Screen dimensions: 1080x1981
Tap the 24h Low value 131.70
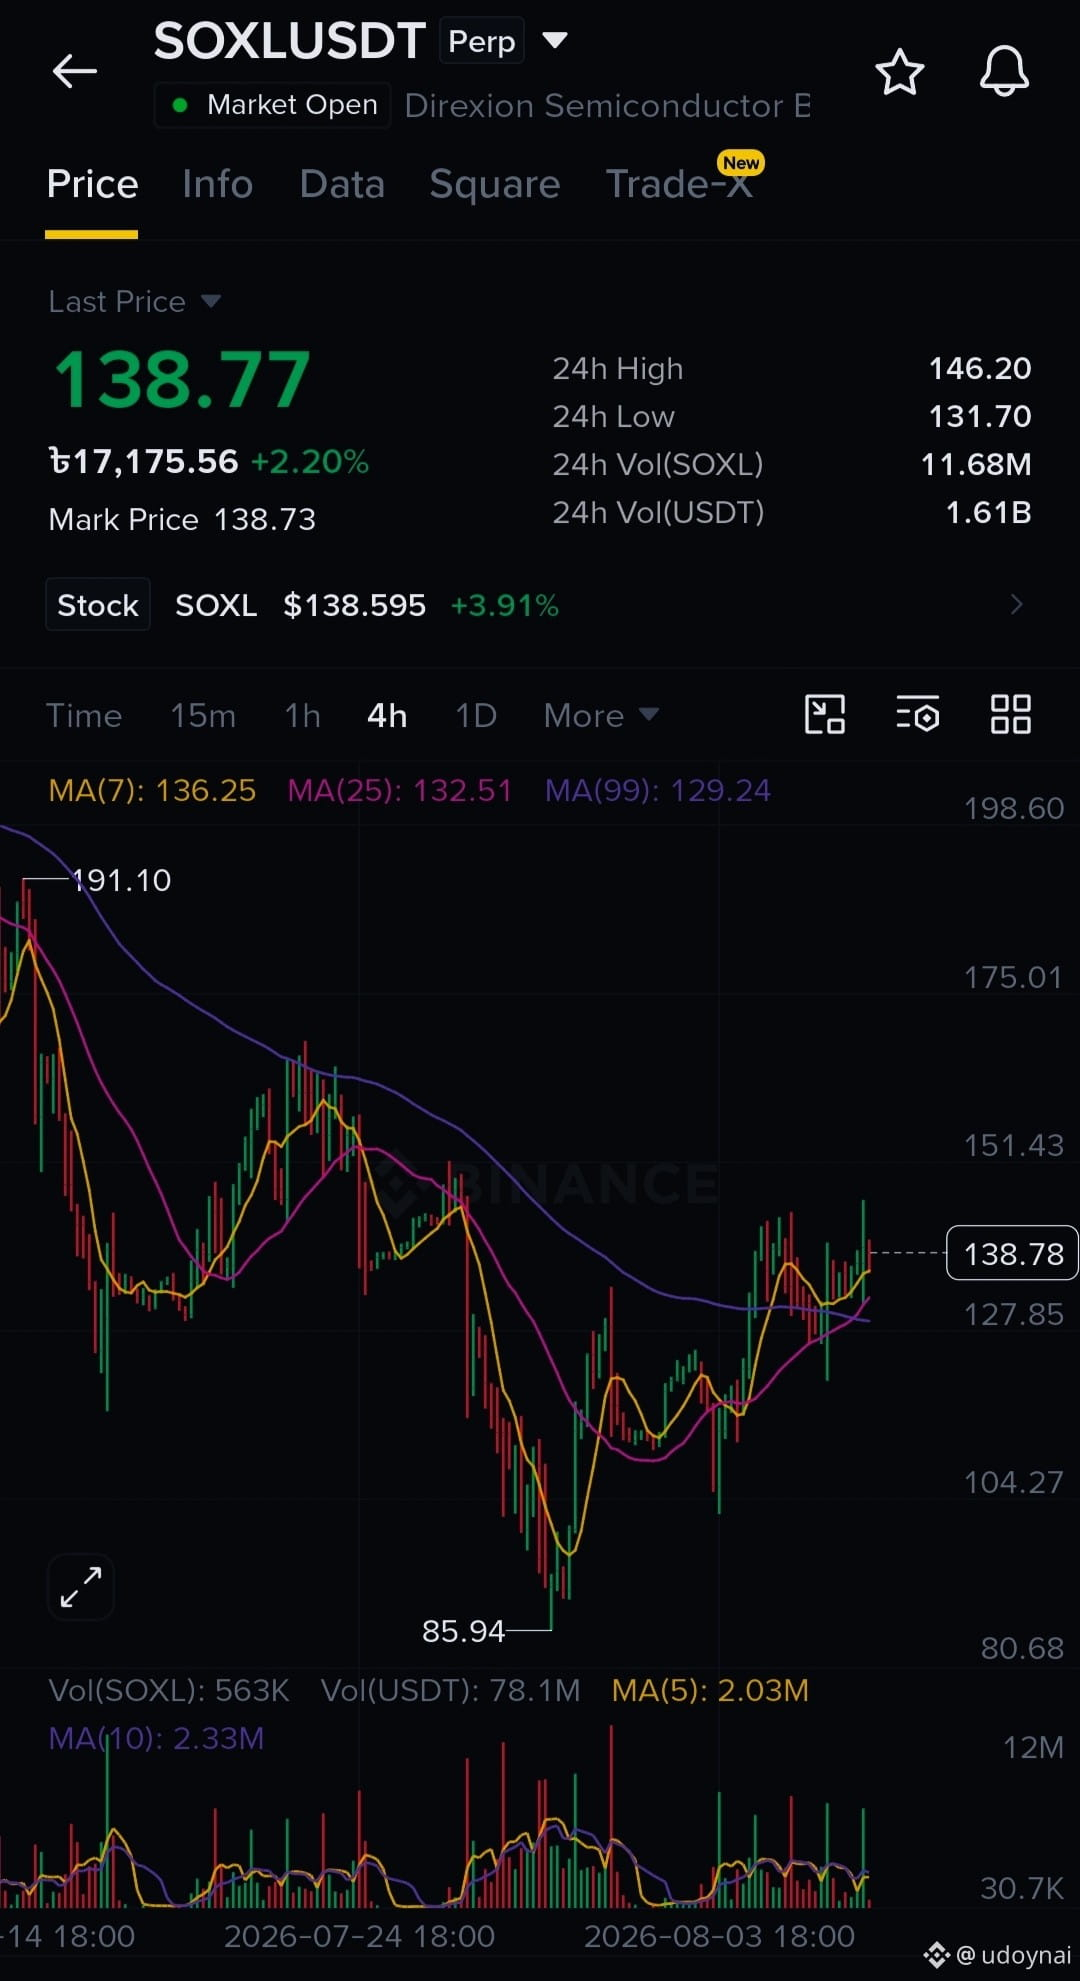click(x=980, y=416)
